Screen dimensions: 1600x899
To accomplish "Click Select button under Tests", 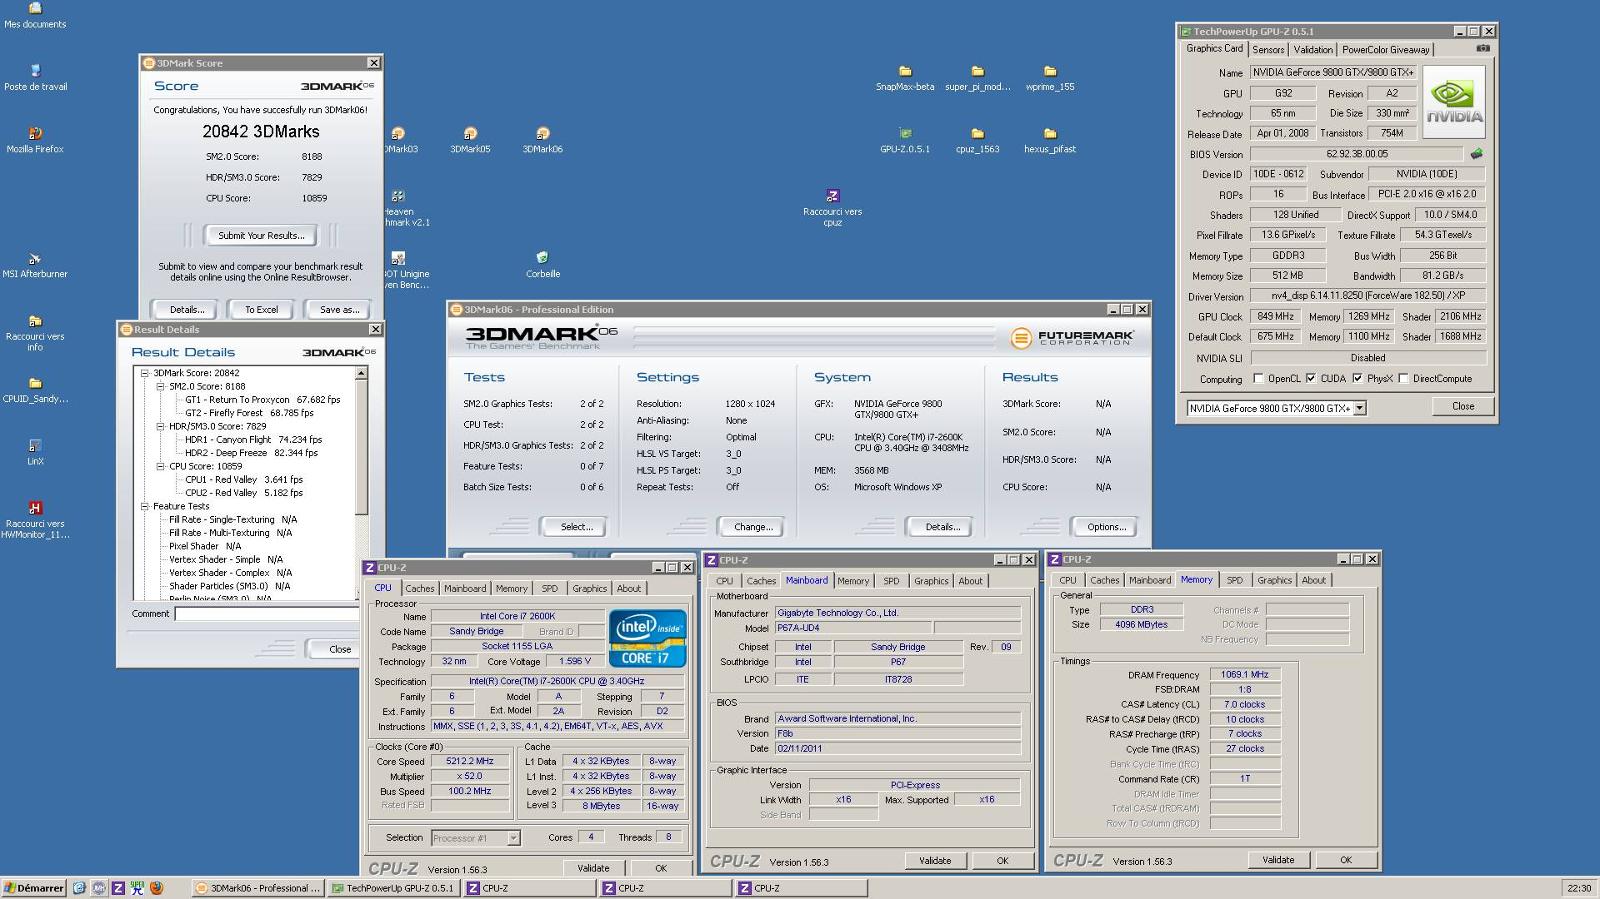I will [x=577, y=527].
